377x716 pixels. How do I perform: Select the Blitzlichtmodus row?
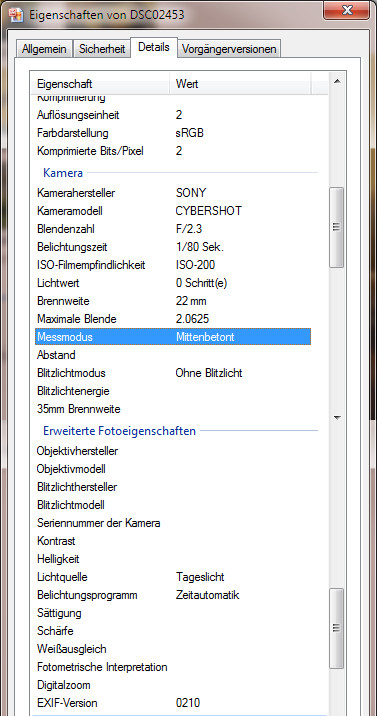(173, 373)
